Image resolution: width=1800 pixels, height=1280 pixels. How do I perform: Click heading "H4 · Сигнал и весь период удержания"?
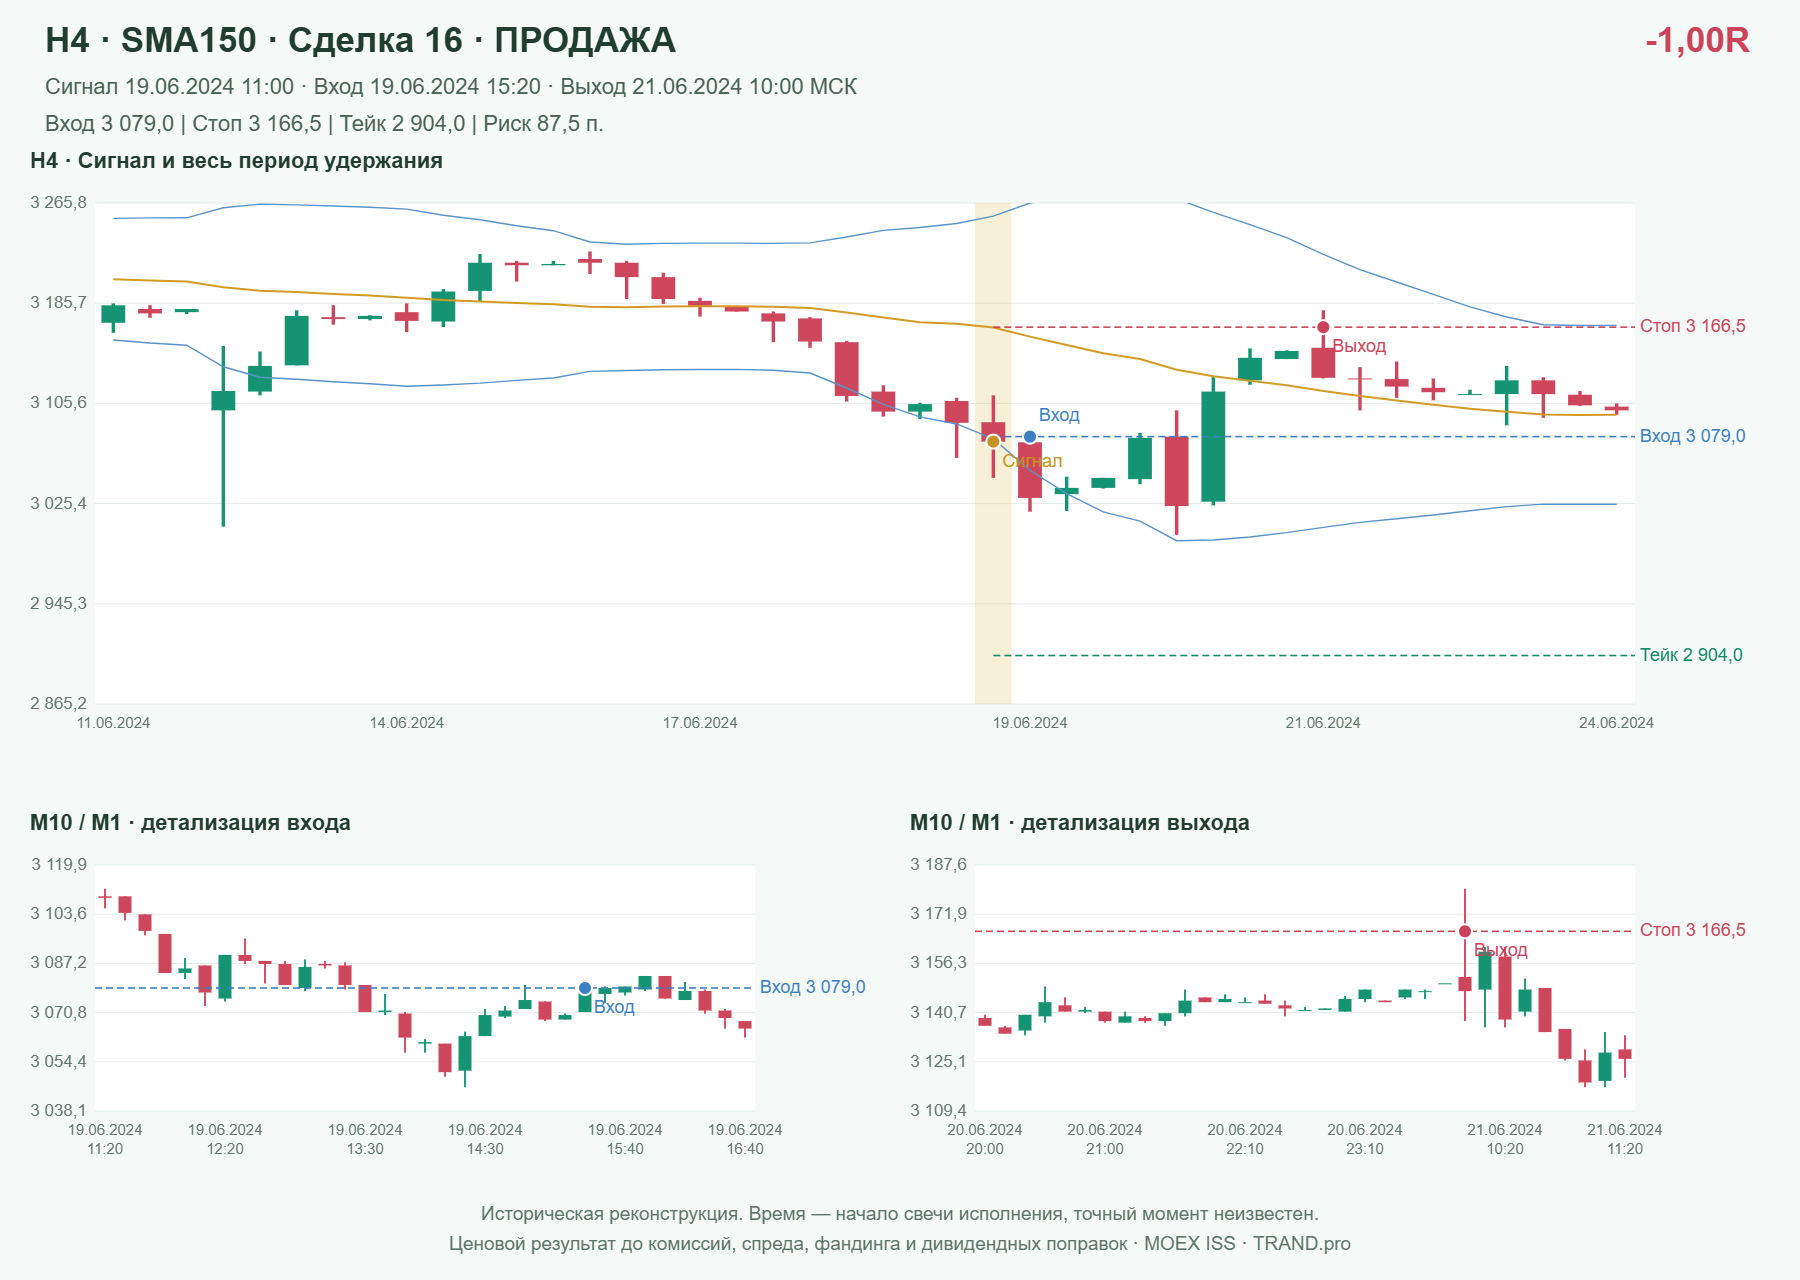click(x=236, y=161)
